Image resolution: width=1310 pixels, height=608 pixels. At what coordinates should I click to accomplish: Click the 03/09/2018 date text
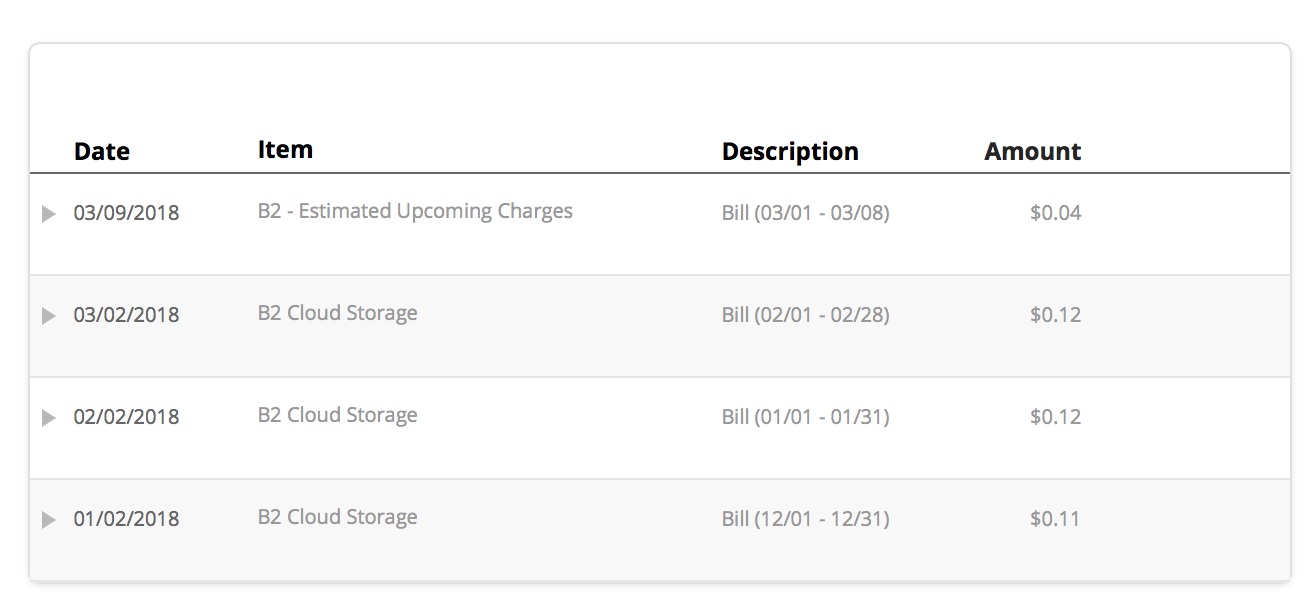click(126, 213)
